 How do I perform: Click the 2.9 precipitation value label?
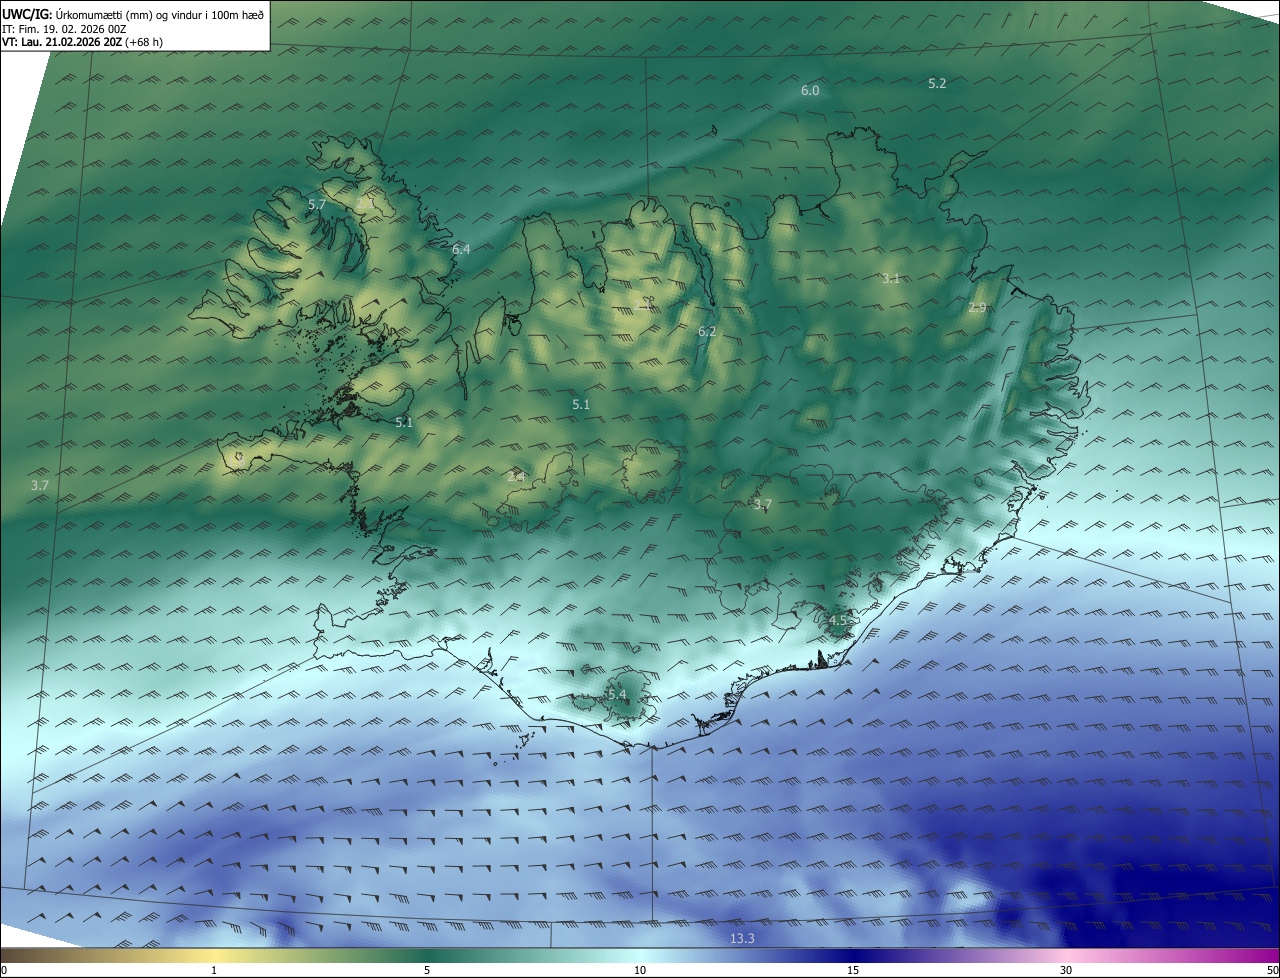(x=978, y=307)
